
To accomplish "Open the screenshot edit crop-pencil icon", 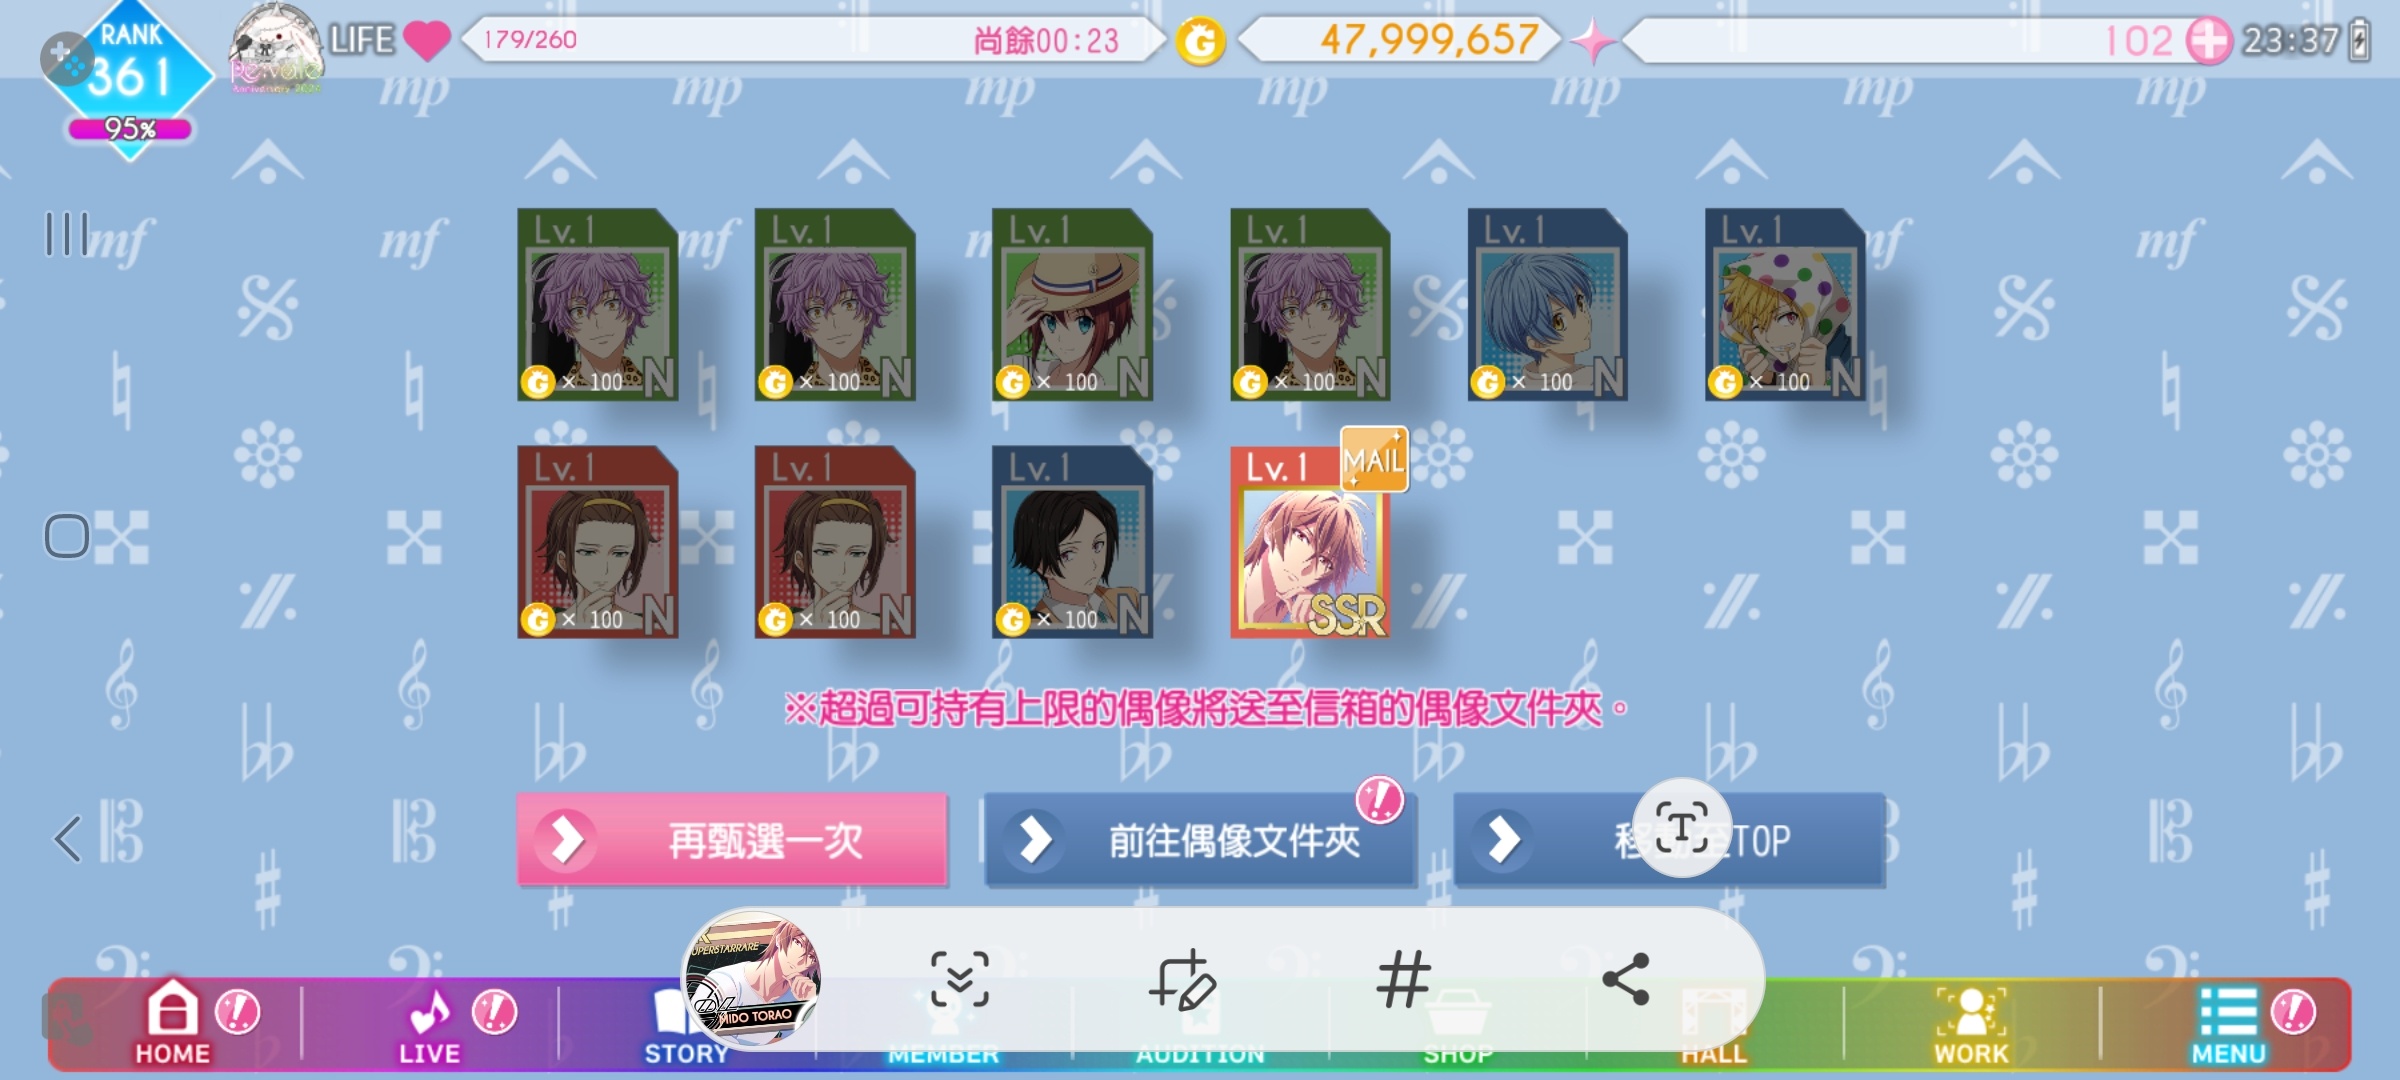I will pos(1182,979).
